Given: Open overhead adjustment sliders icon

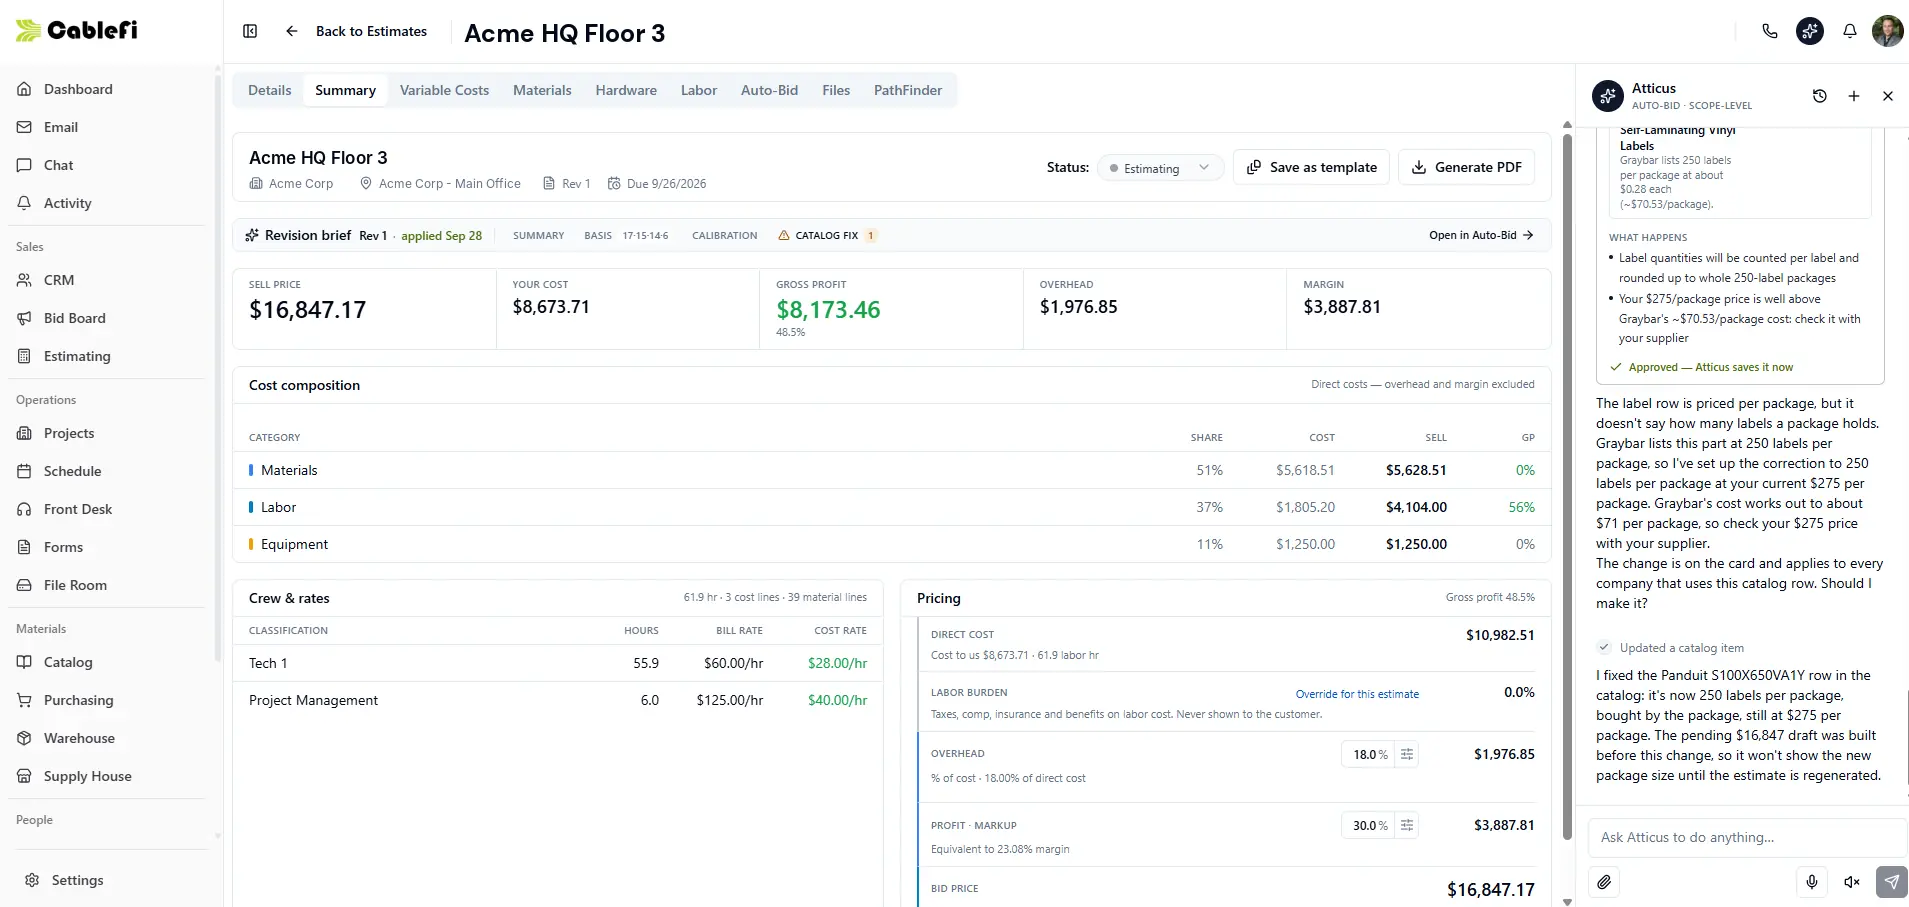Looking at the screenshot, I should (1407, 754).
